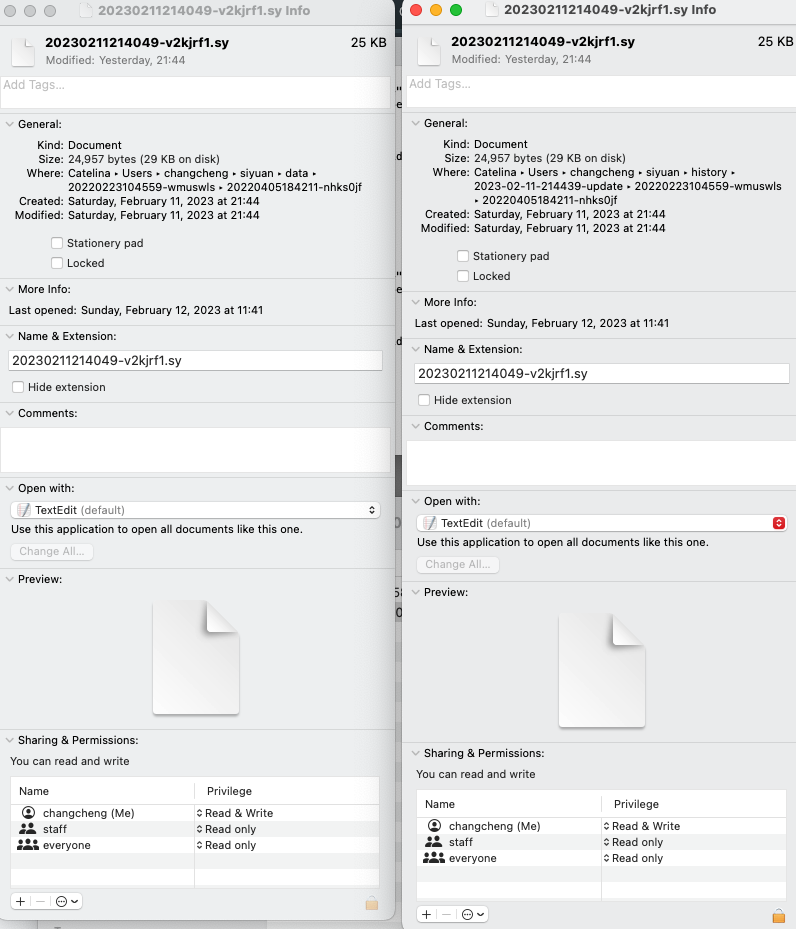Click everyone group icon in left window
The height and width of the screenshot is (929, 796).
[x=27, y=844]
